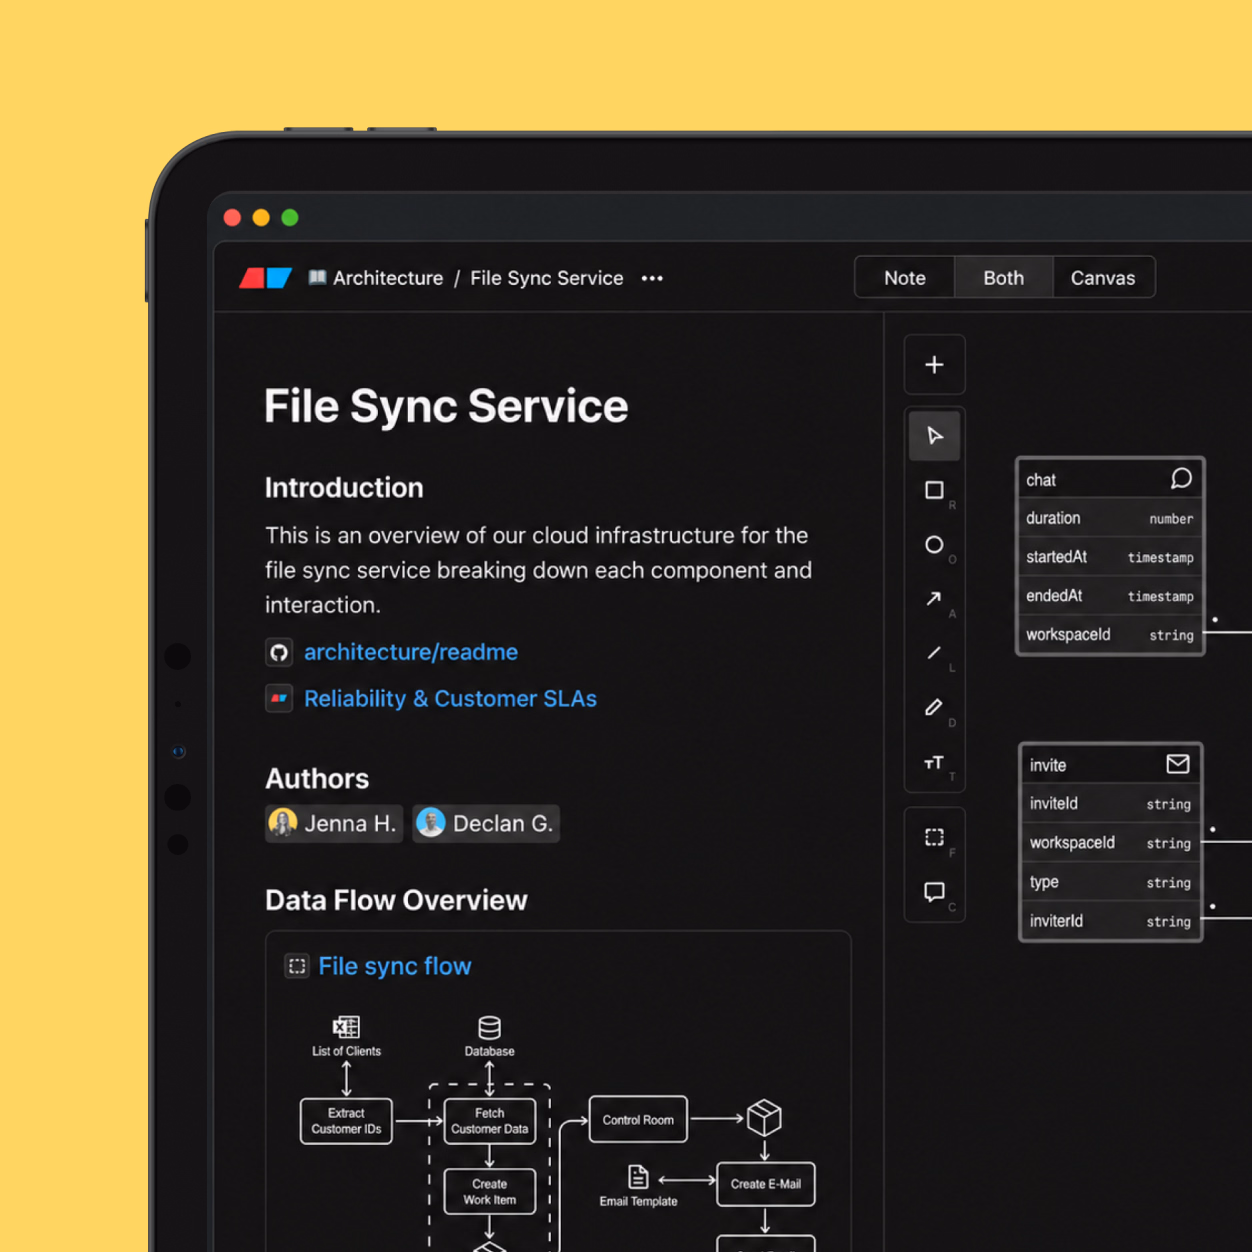Click the Email Template document icon
The width and height of the screenshot is (1252, 1252).
[x=638, y=1177]
